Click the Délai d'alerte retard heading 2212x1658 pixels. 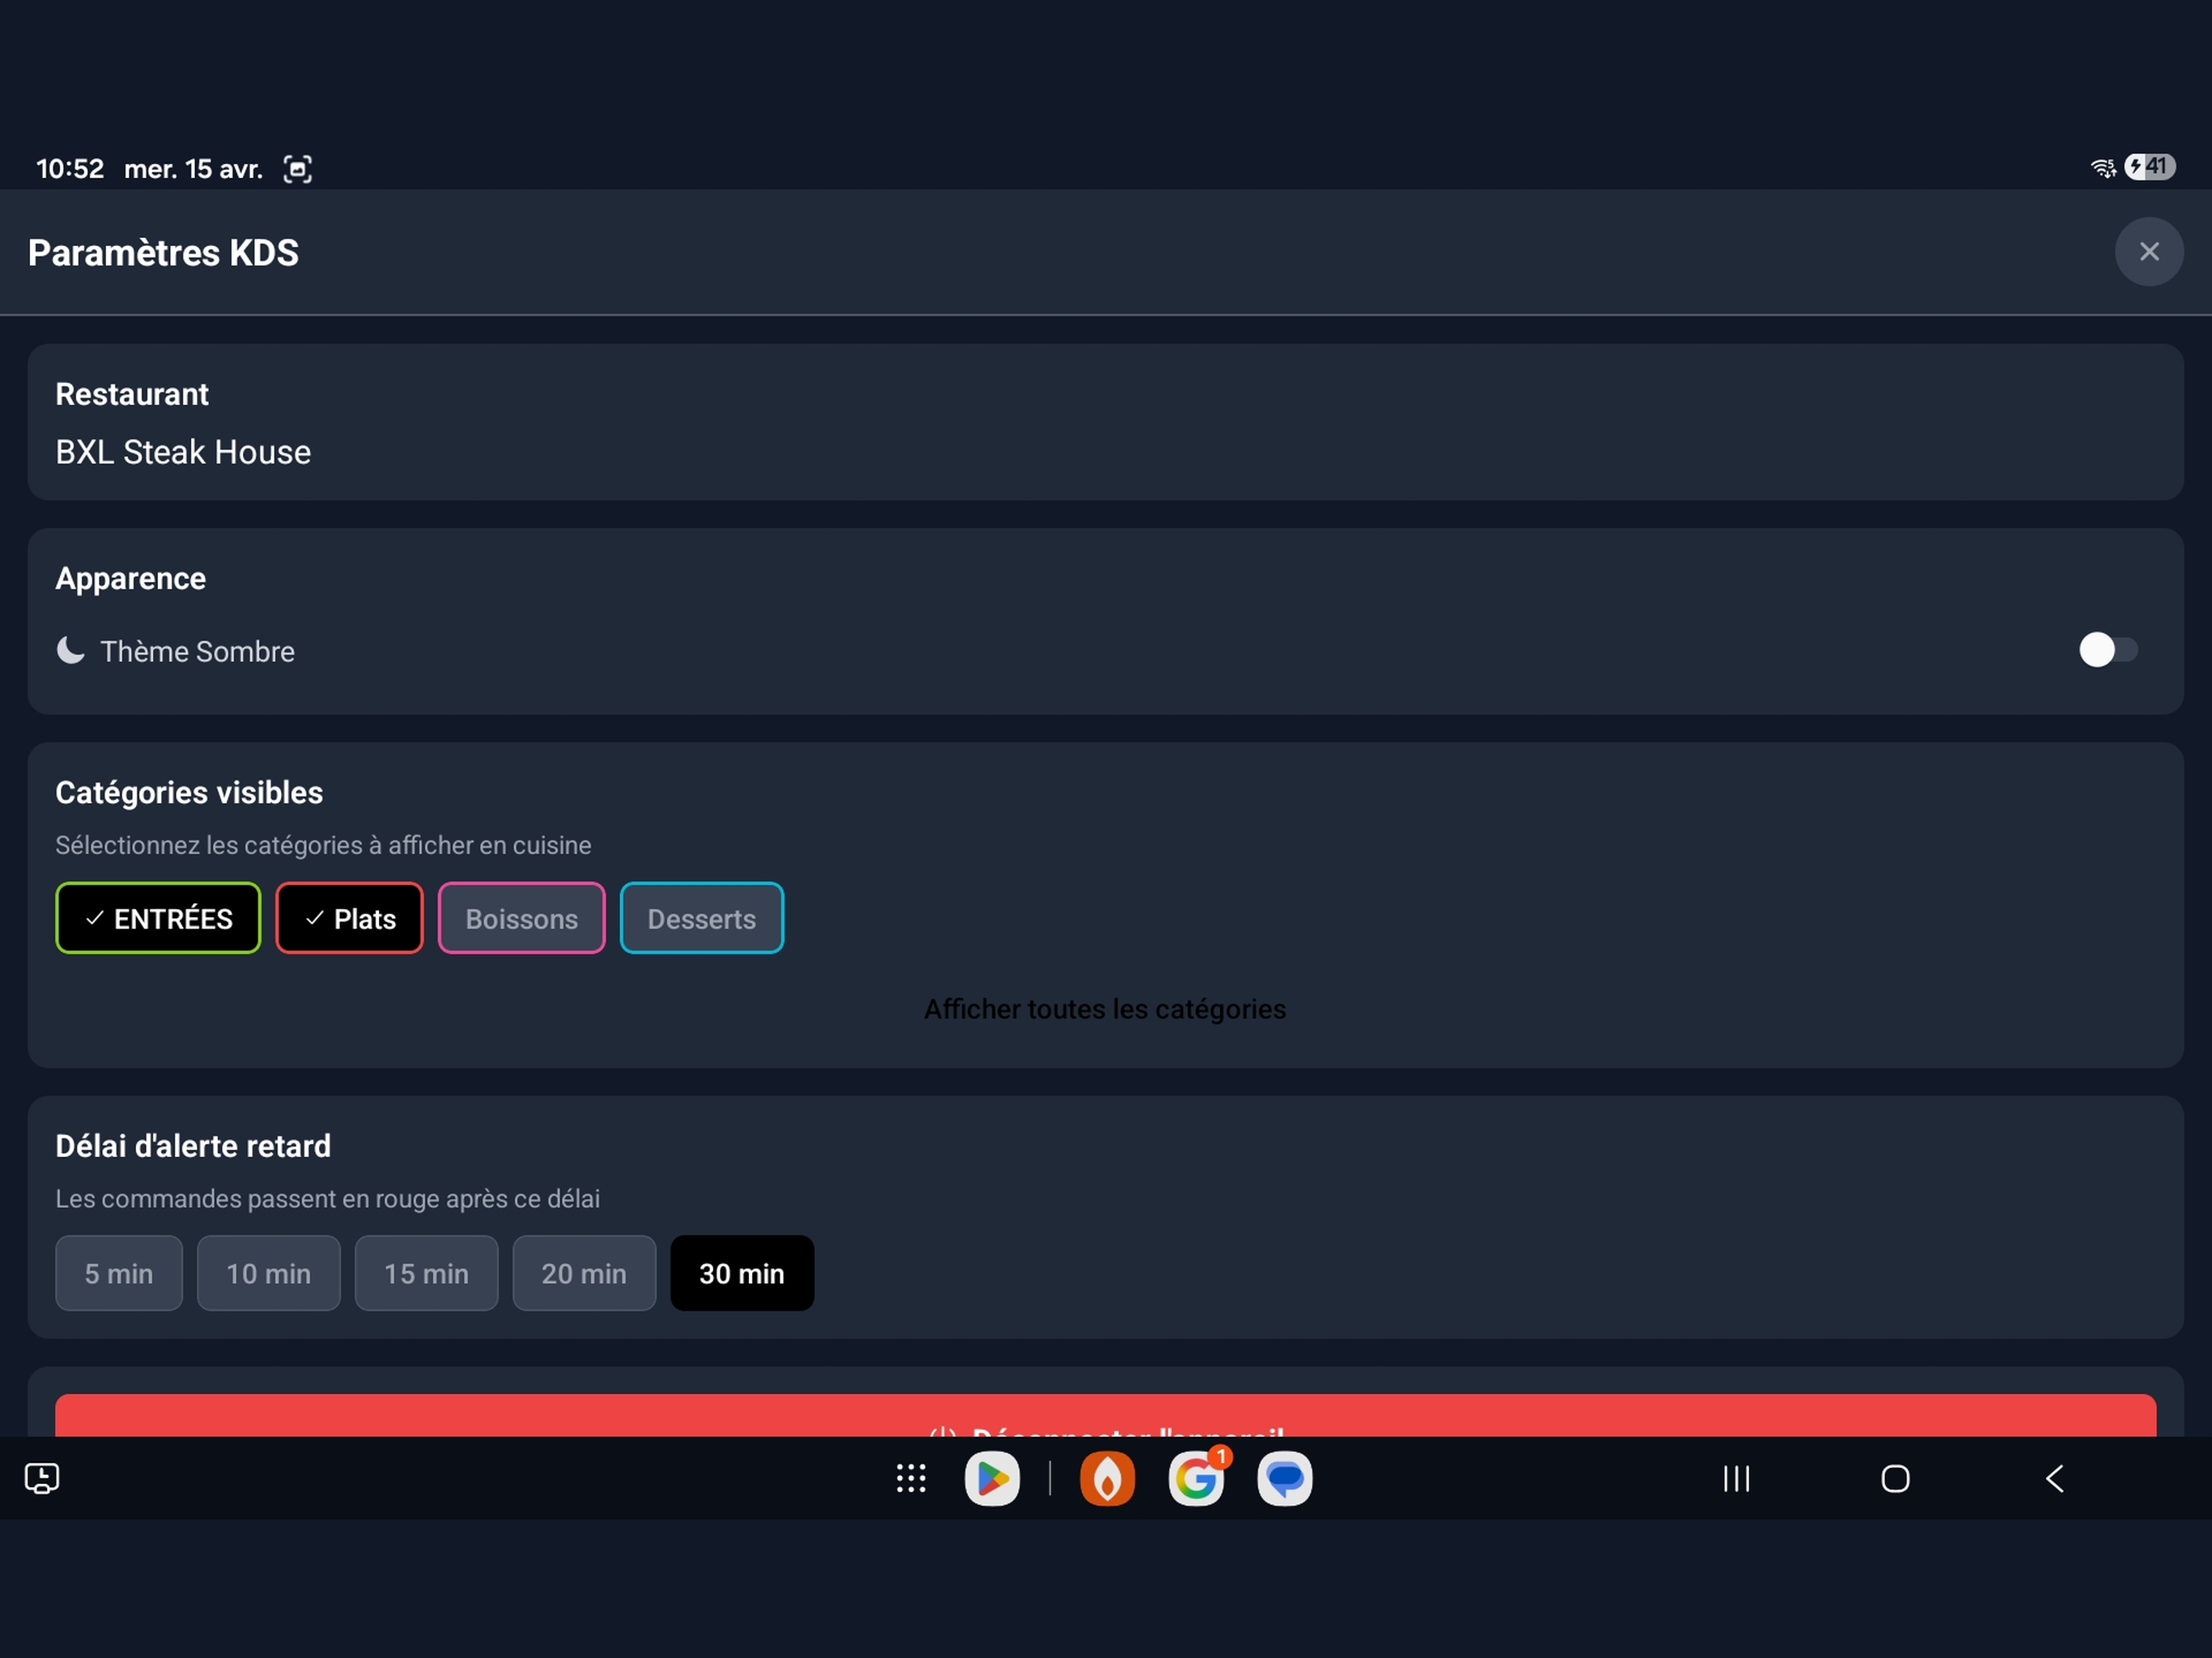click(193, 1146)
